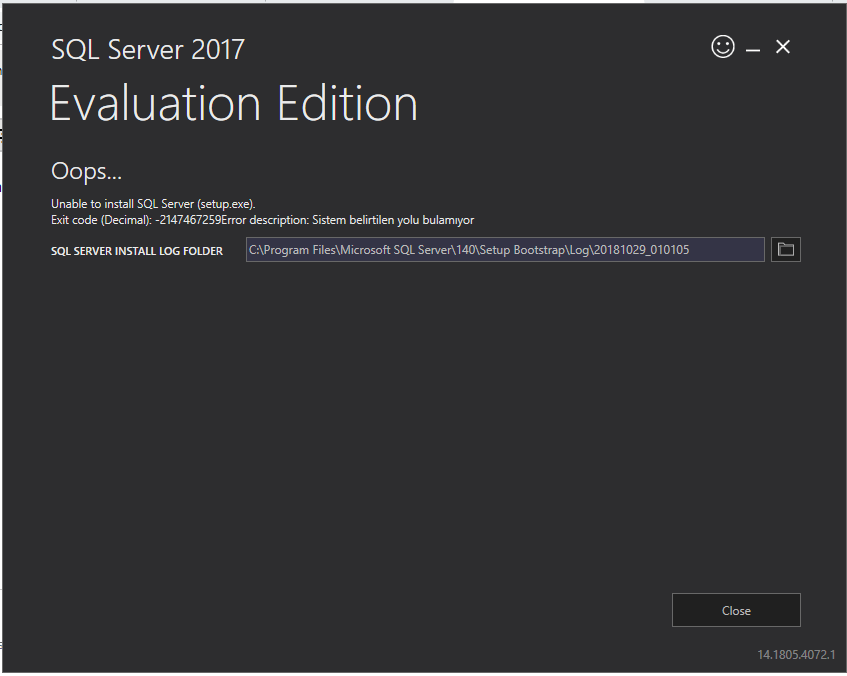
Task: Click the 'SQL Server 2017' heading
Action: point(147,49)
